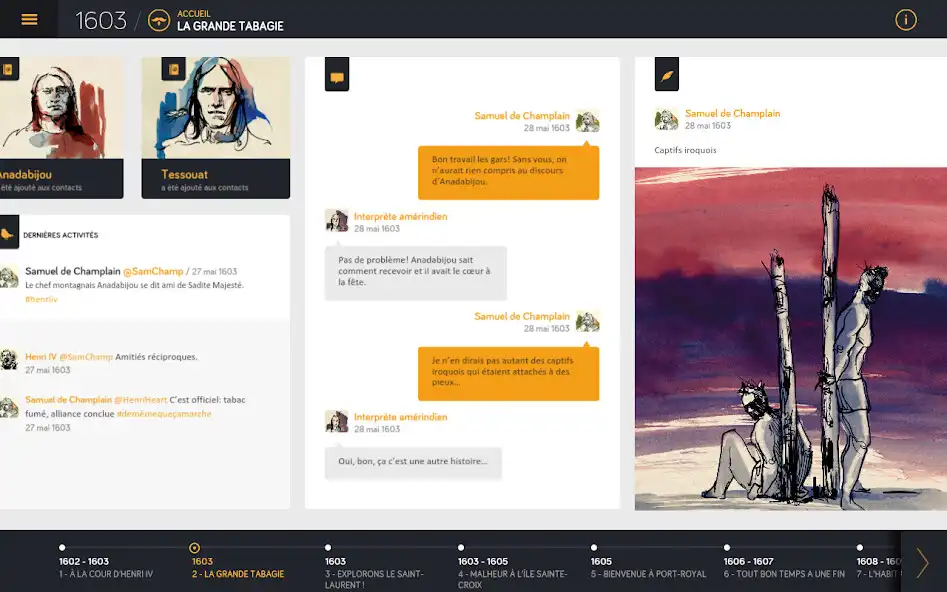Click the '28 mai 1603' date in the journal post
The height and width of the screenshot is (592, 947).
(x=708, y=126)
